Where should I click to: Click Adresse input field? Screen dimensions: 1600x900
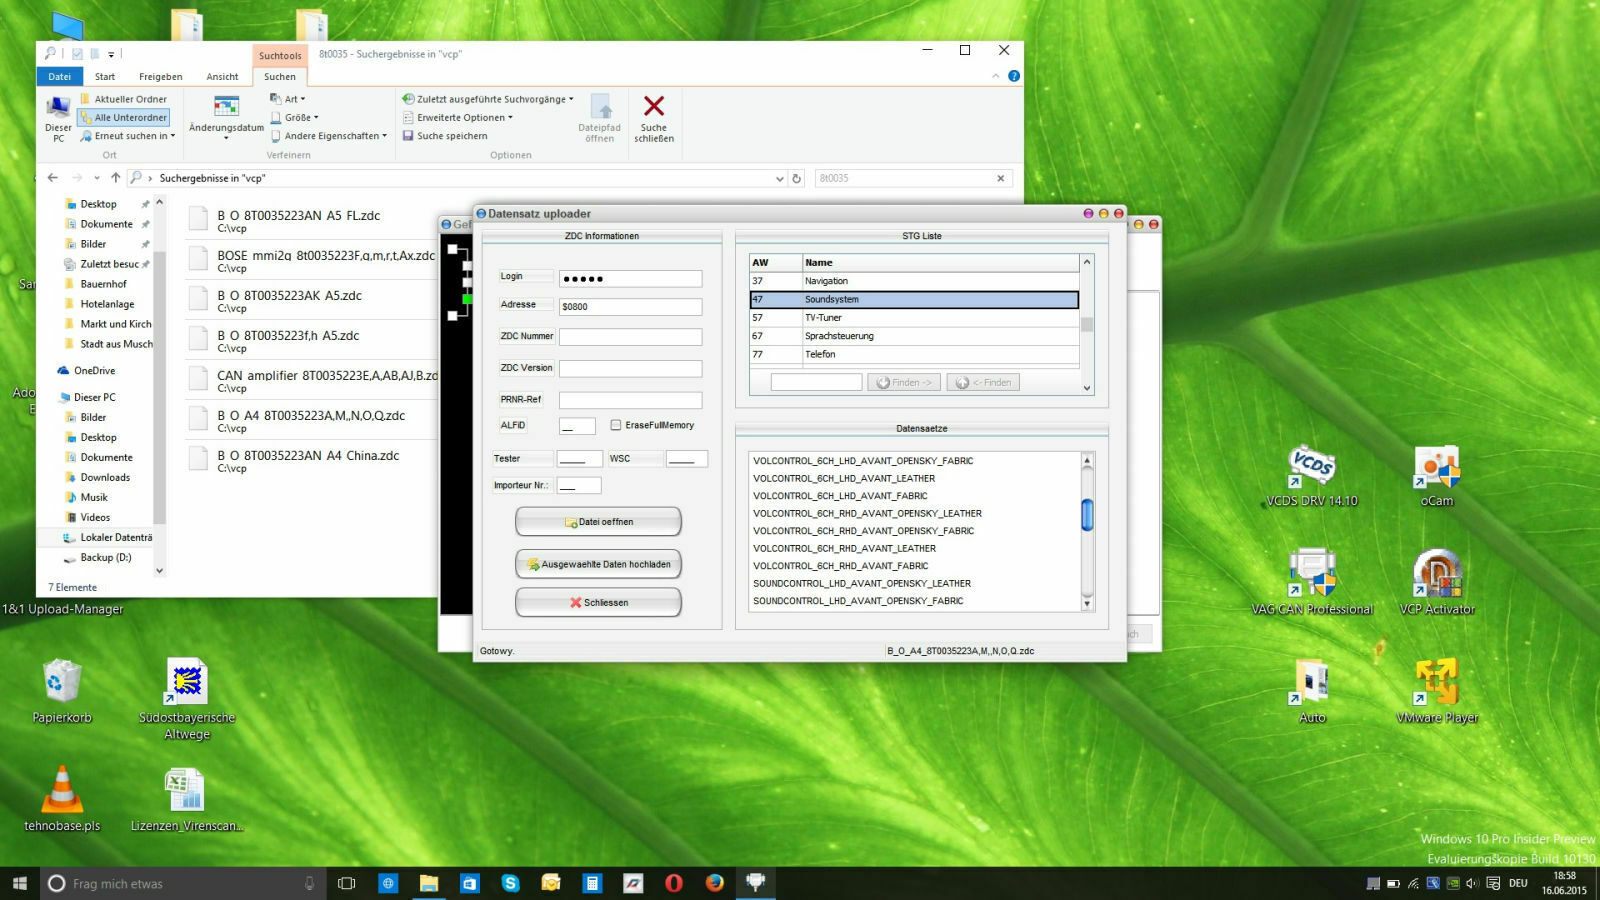click(631, 307)
